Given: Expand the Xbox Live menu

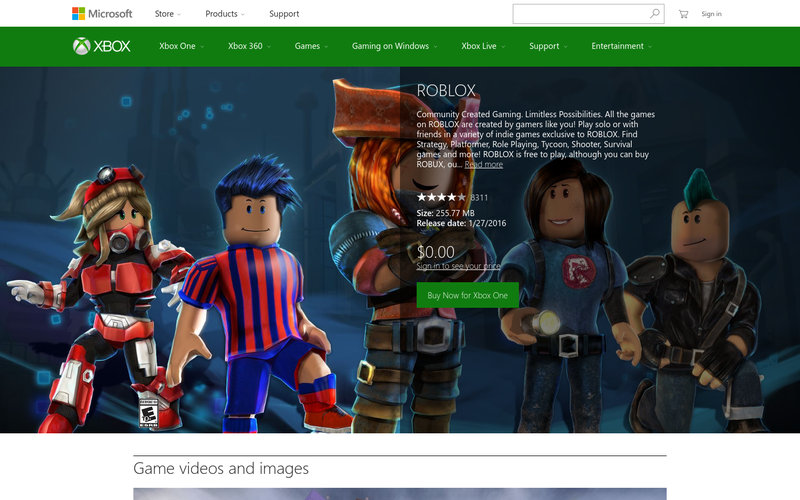Looking at the screenshot, I should [x=483, y=46].
